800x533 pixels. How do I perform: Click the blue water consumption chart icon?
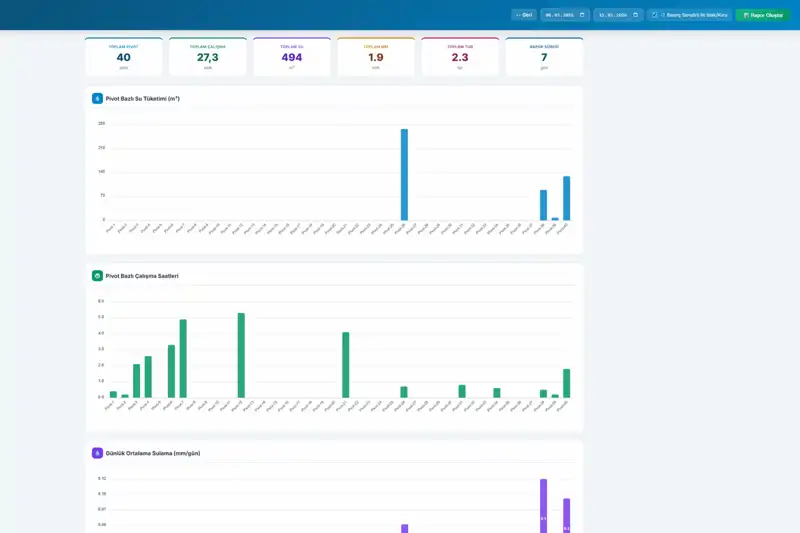click(97, 99)
